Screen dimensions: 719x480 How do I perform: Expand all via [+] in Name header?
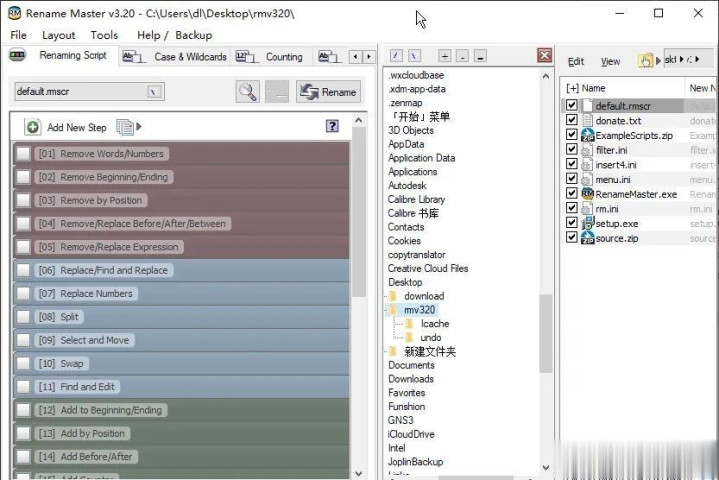(572, 88)
